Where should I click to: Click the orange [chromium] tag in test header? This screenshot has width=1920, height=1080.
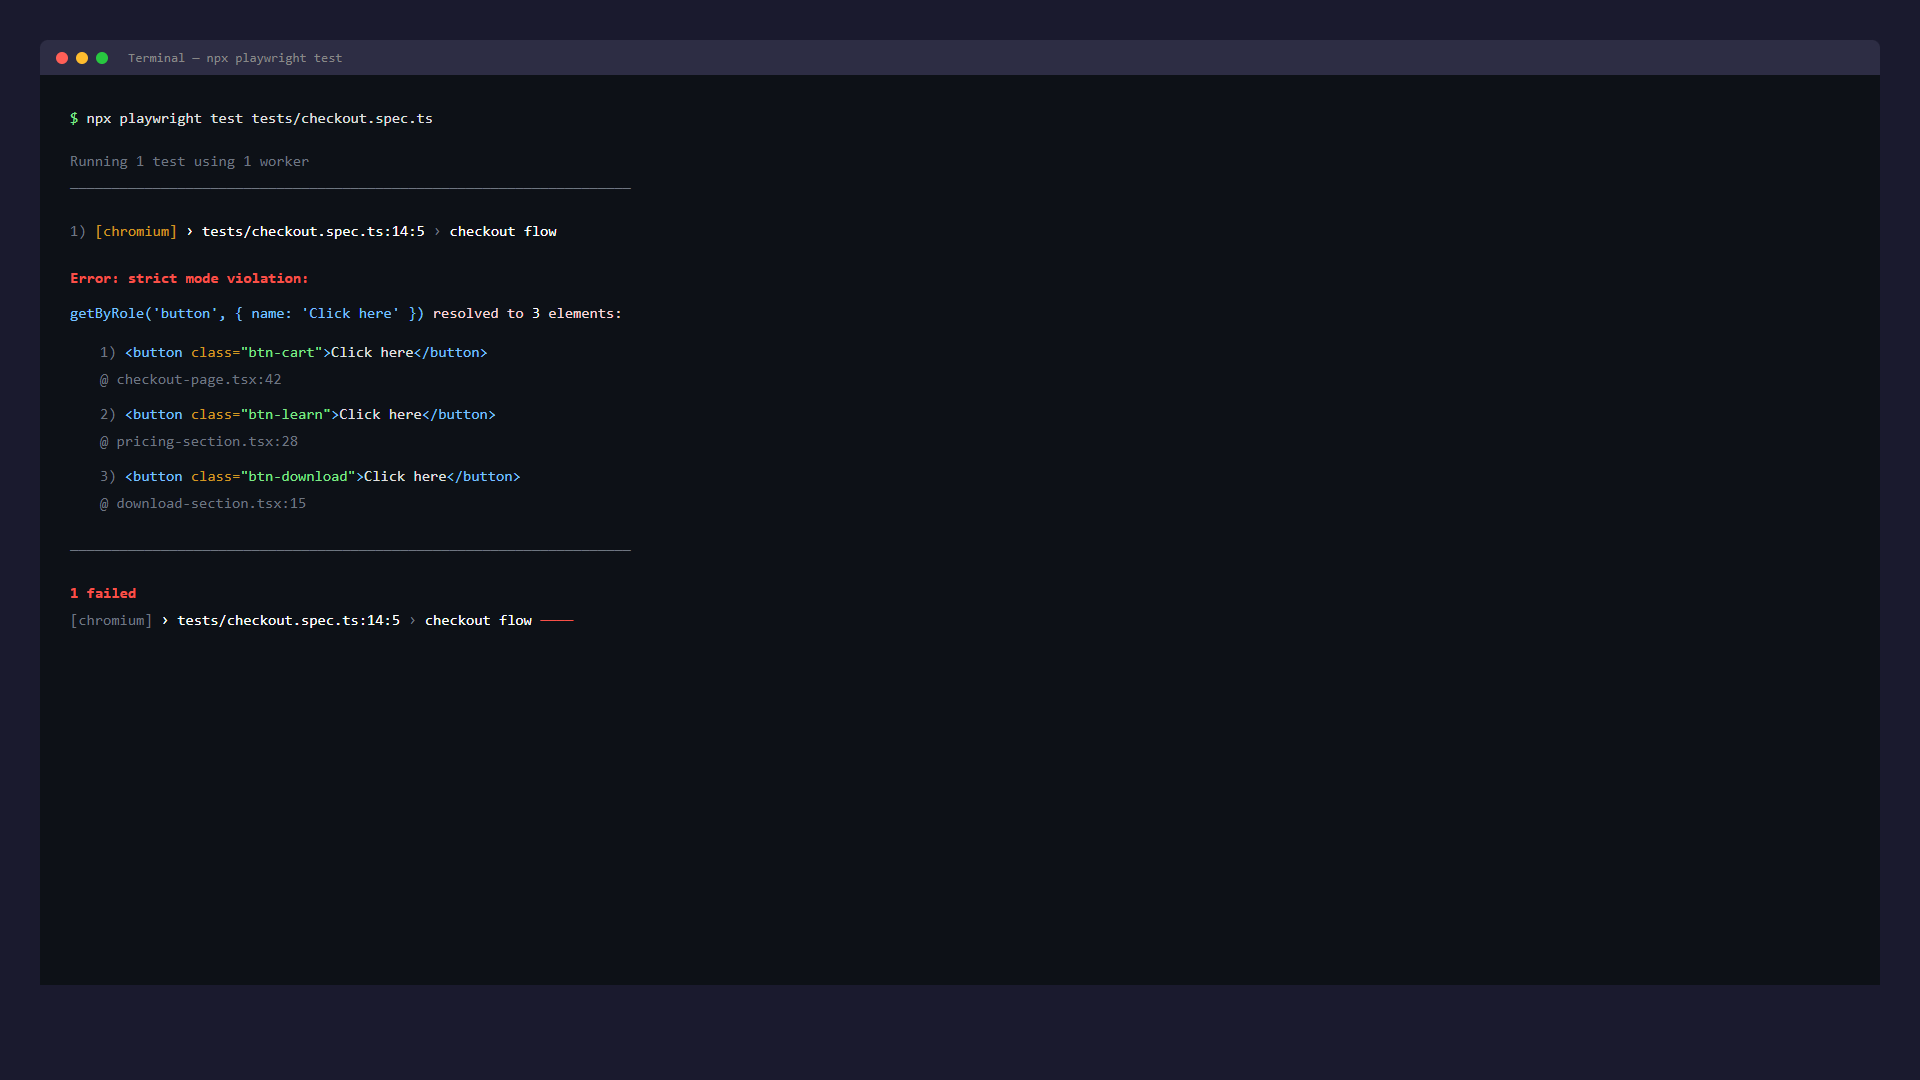(x=136, y=231)
